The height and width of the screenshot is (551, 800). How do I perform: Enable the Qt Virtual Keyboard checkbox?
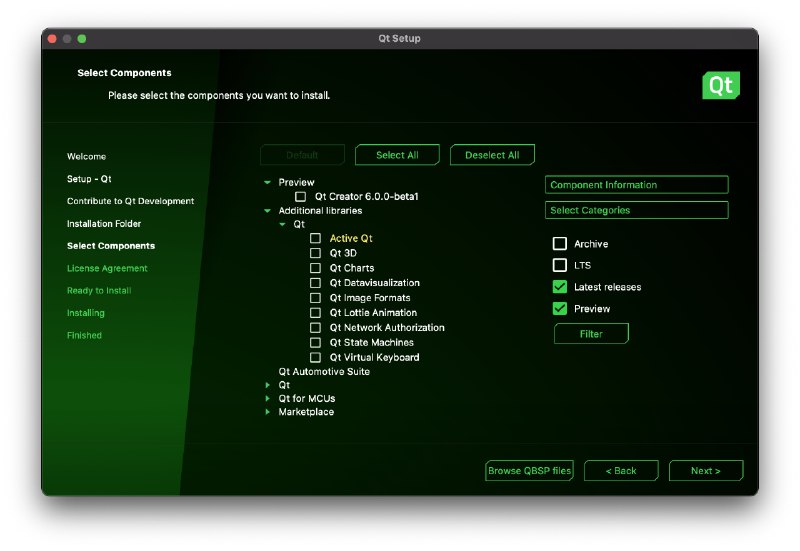click(x=315, y=357)
